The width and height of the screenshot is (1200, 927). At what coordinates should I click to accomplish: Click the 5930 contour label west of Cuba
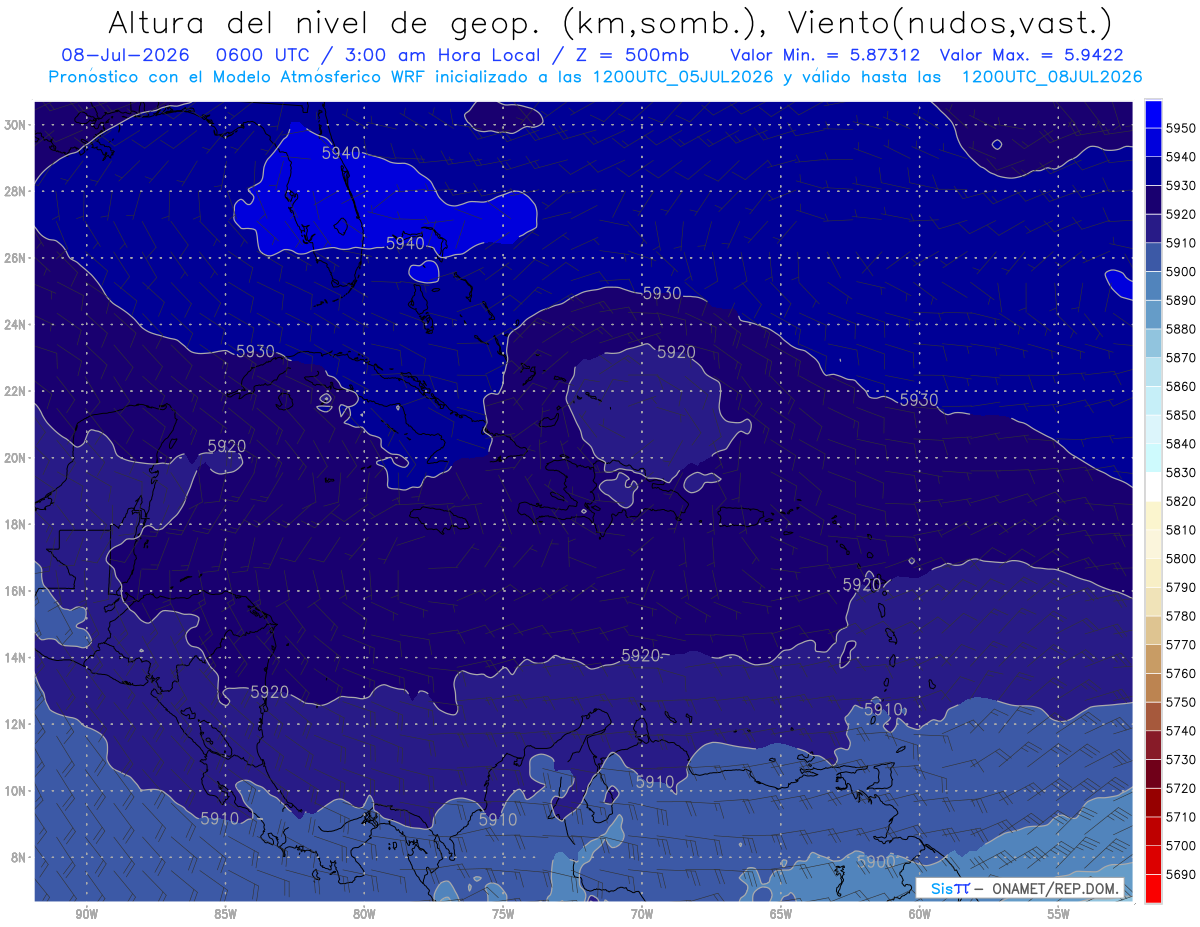pyautogui.click(x=255, y=352)
